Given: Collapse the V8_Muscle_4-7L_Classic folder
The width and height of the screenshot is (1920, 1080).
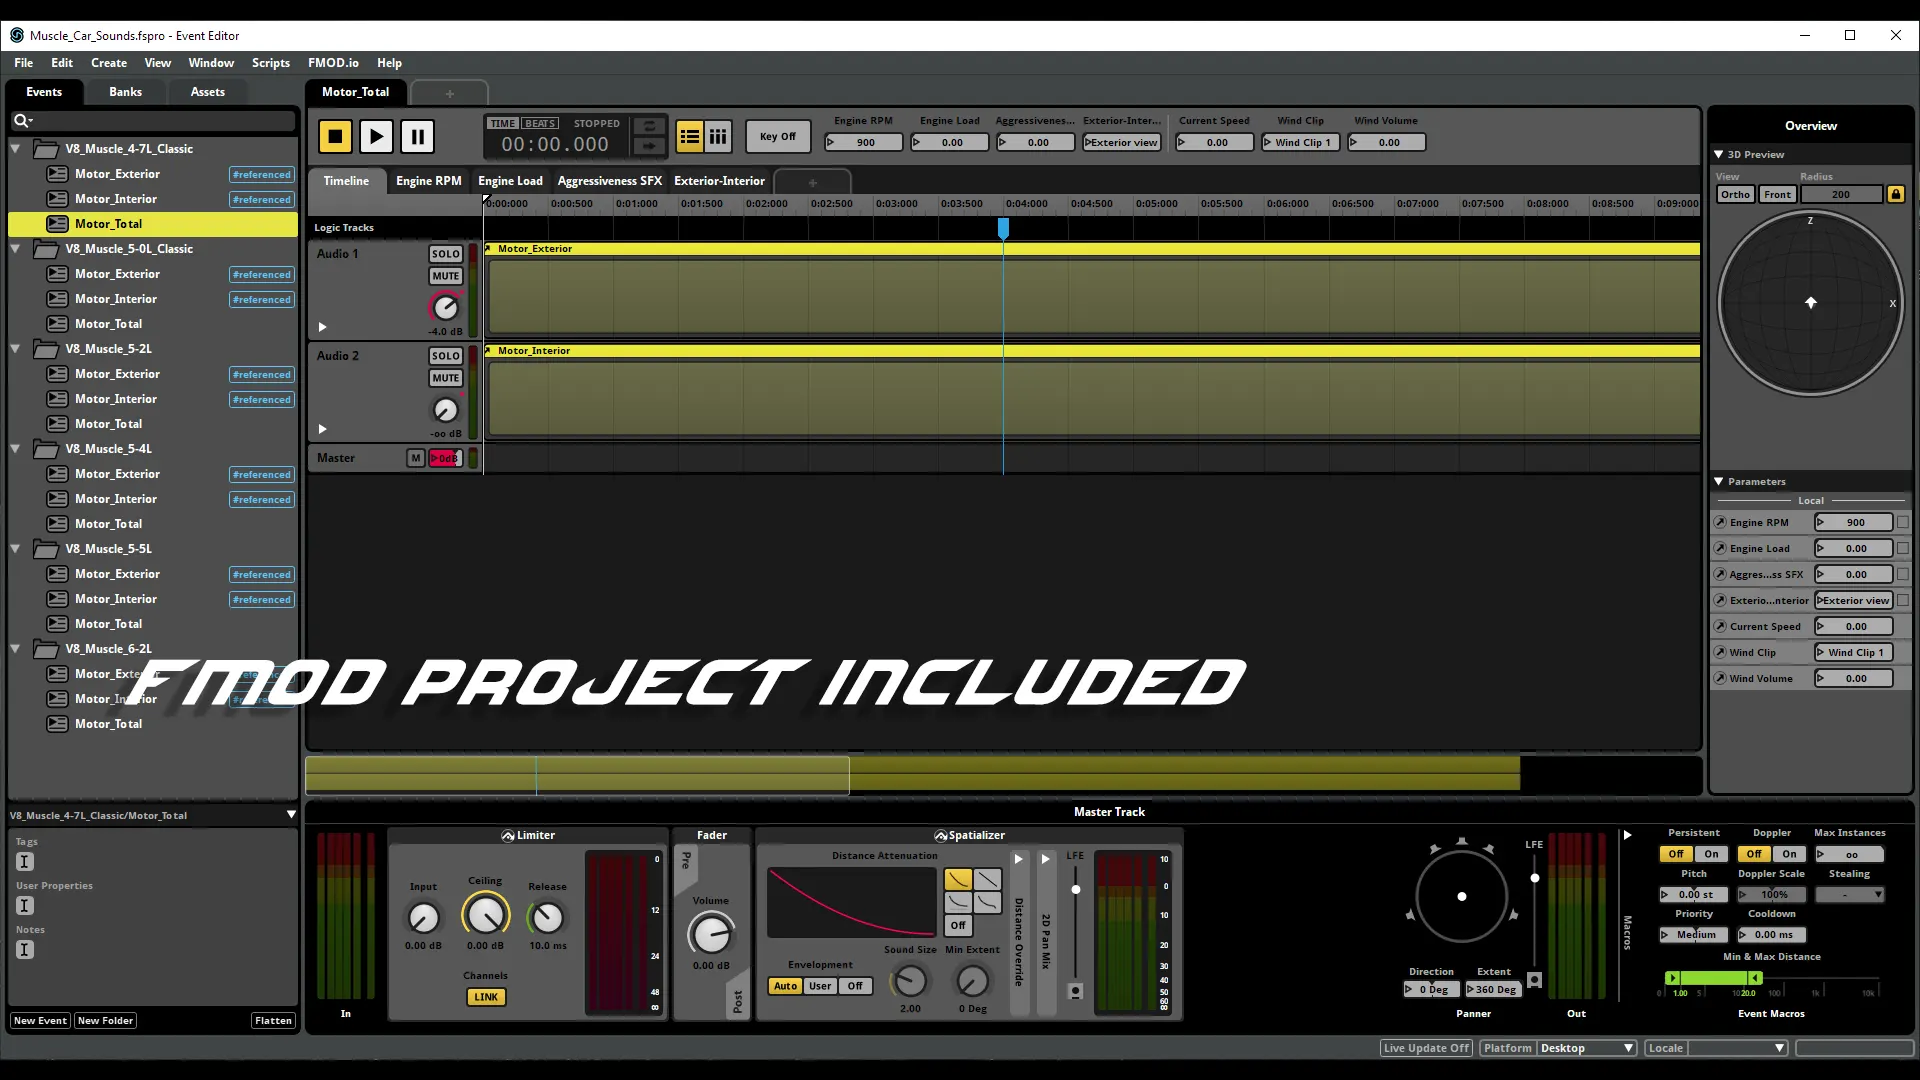Looking at the screenshot, I should coord(16,149).
